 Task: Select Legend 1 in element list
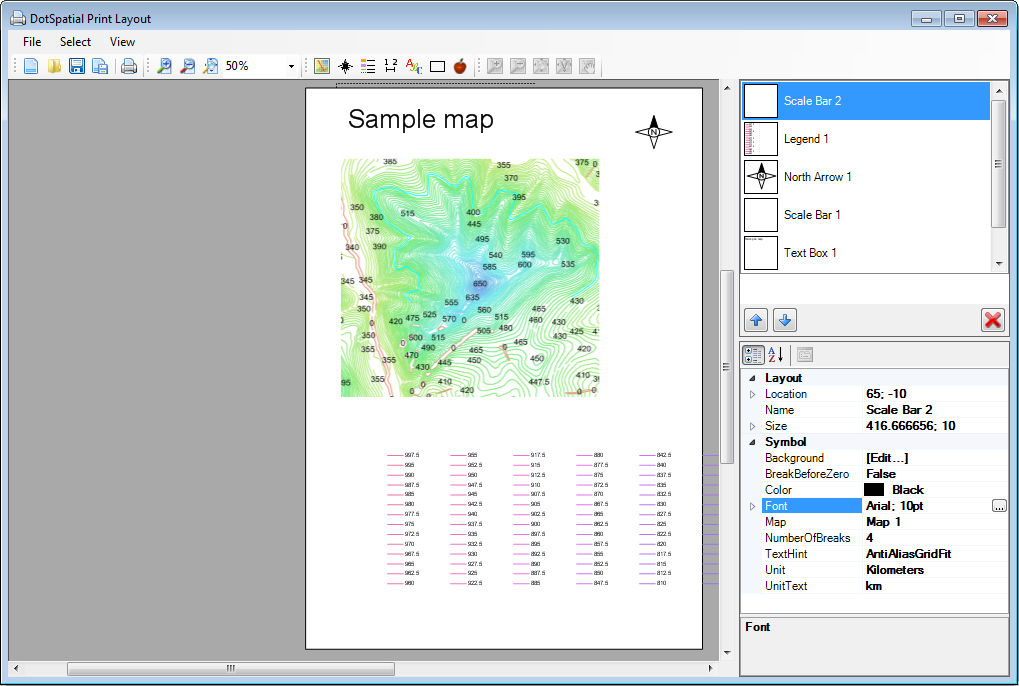866,139
